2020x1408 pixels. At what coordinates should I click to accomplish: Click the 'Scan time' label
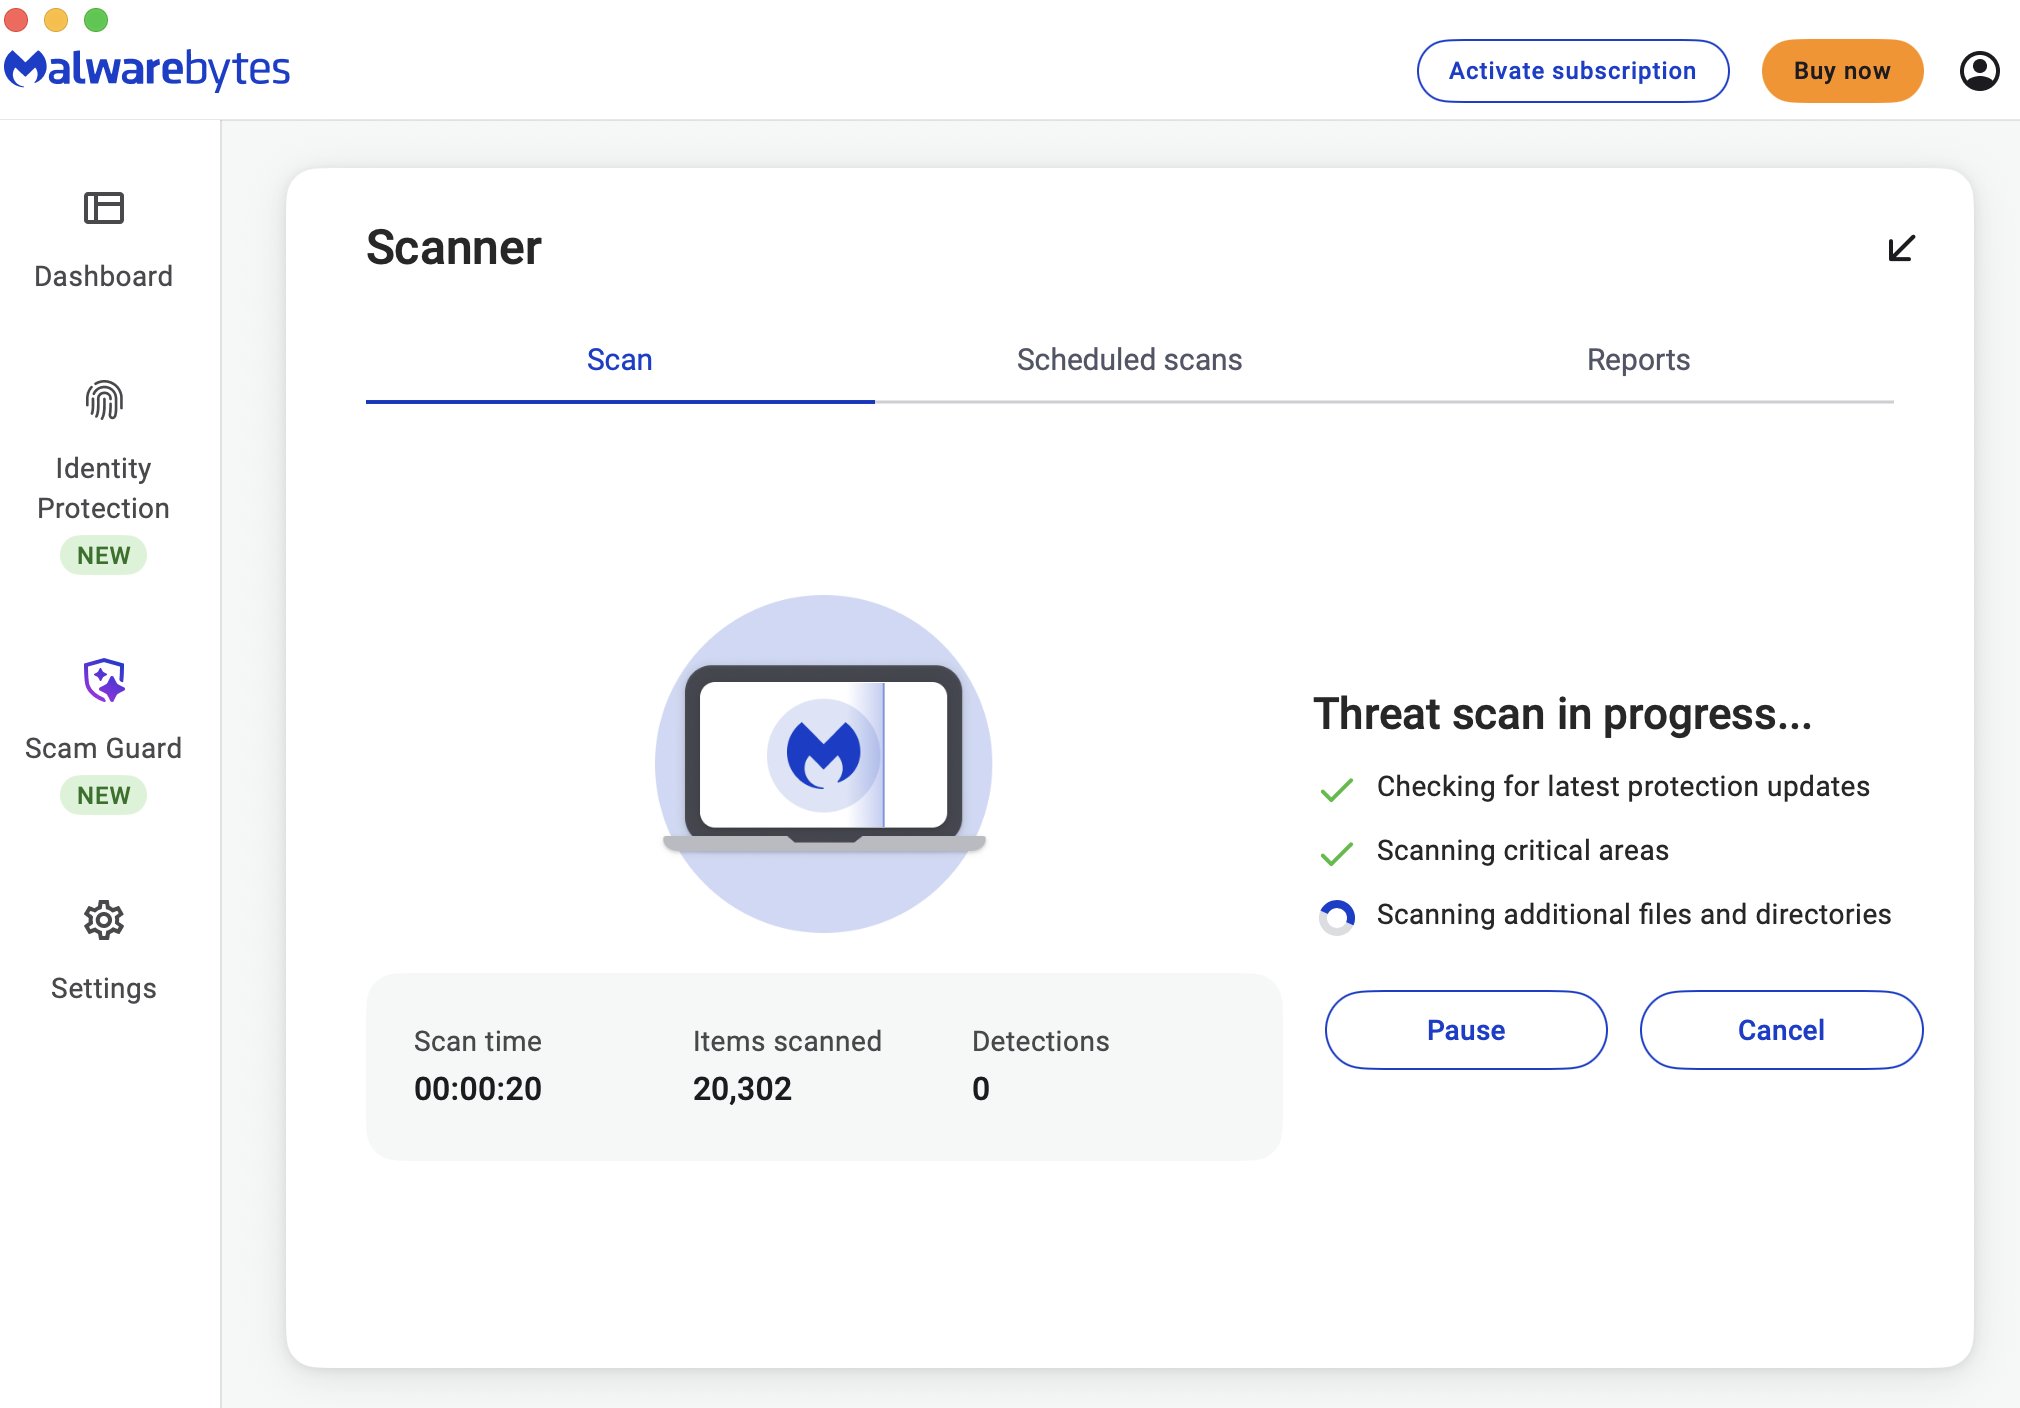[478, 1041]
